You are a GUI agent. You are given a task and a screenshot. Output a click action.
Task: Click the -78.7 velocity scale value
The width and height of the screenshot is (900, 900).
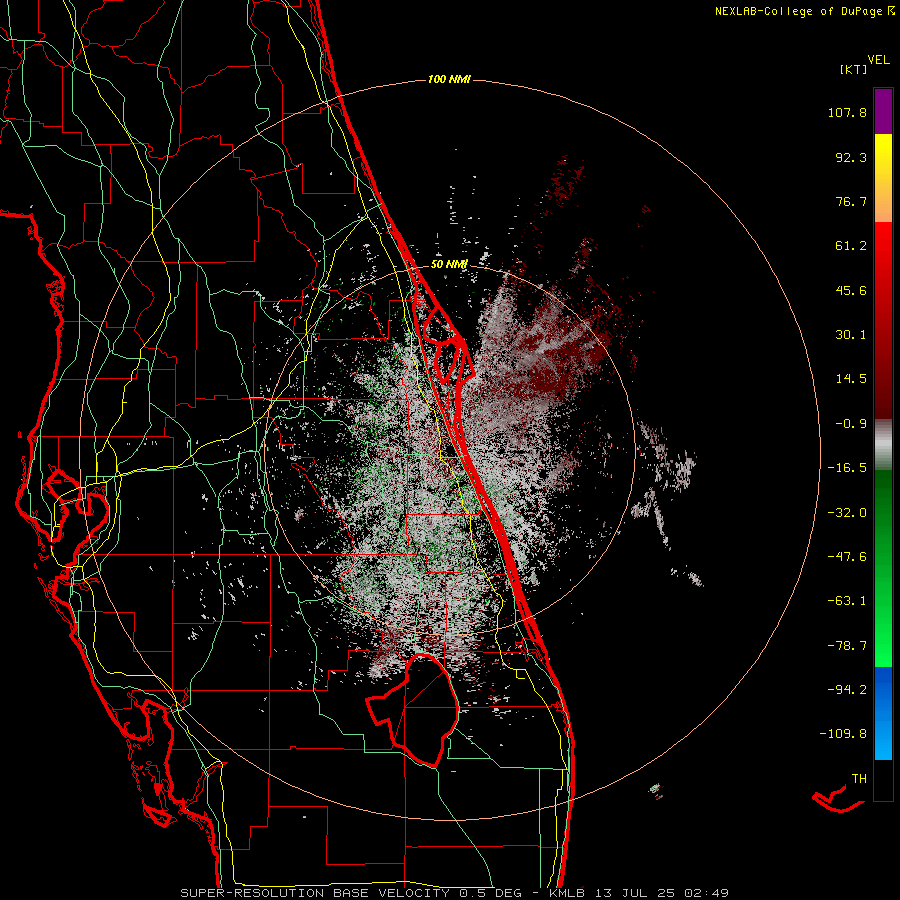(847, 646)
